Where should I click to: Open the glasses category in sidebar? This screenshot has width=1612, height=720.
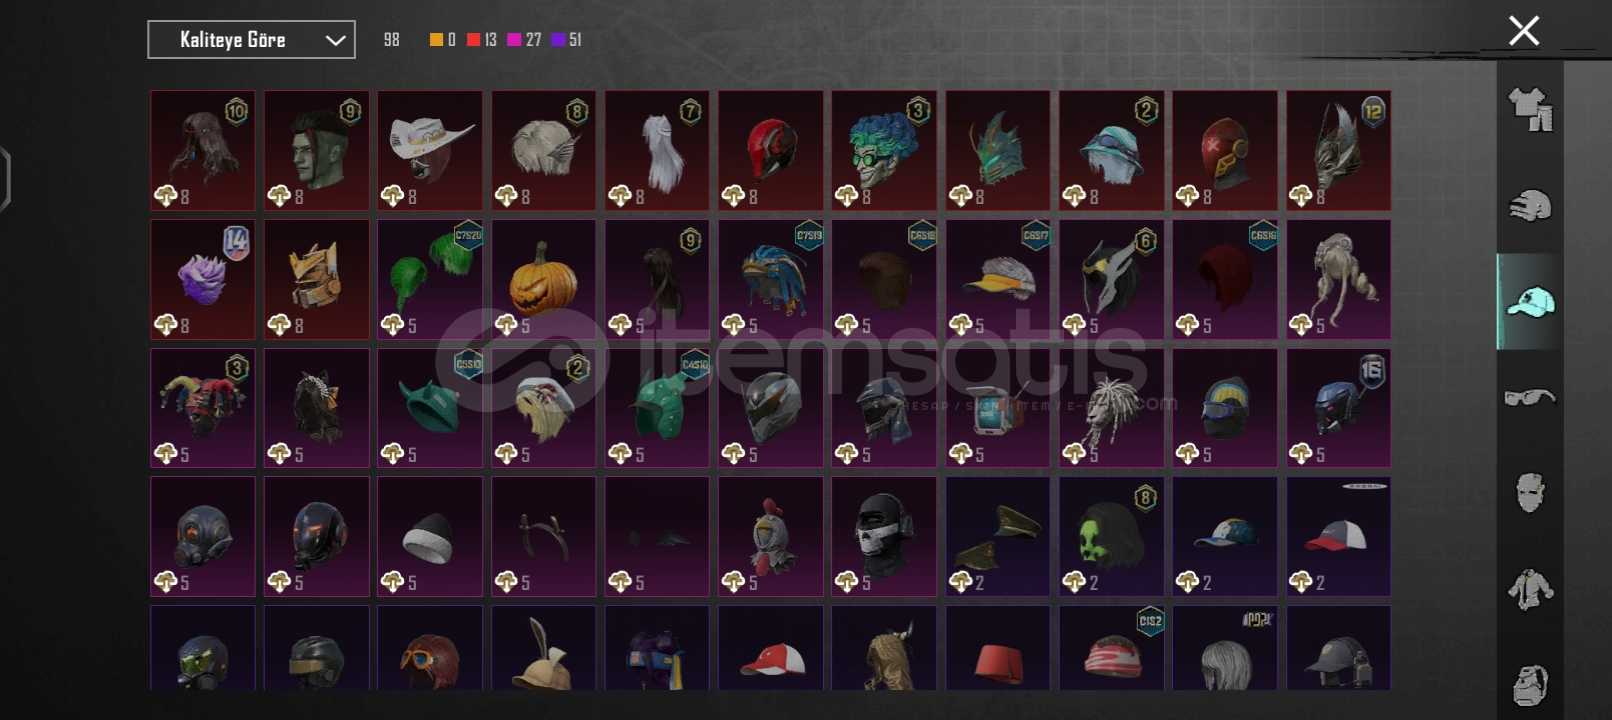pyautogui.click(x=1530, y=397)
